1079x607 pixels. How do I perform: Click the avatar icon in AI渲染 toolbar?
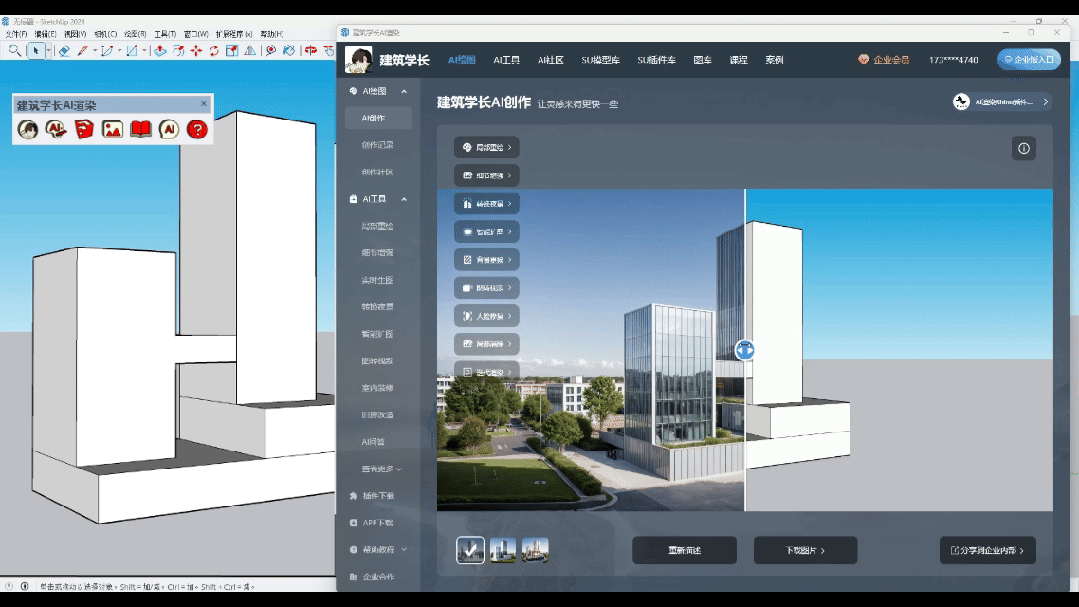[x=28, y=129]
